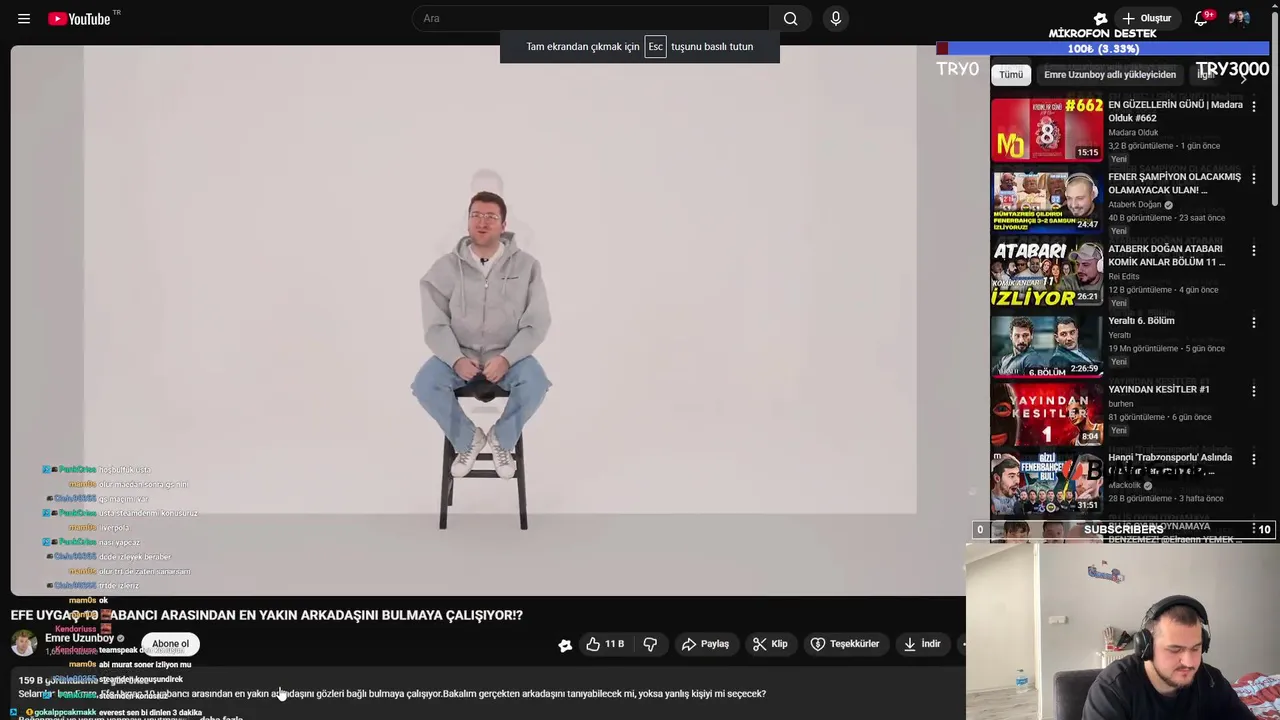Open YAYINDAN KESİTLER #1 video title

coord(1158,389)
